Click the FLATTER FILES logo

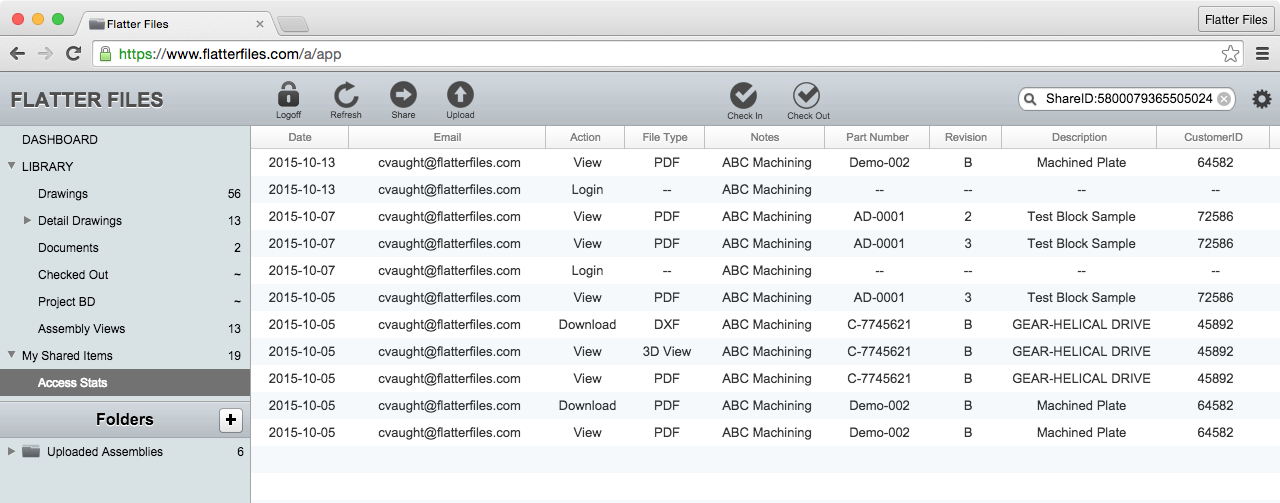87,99
